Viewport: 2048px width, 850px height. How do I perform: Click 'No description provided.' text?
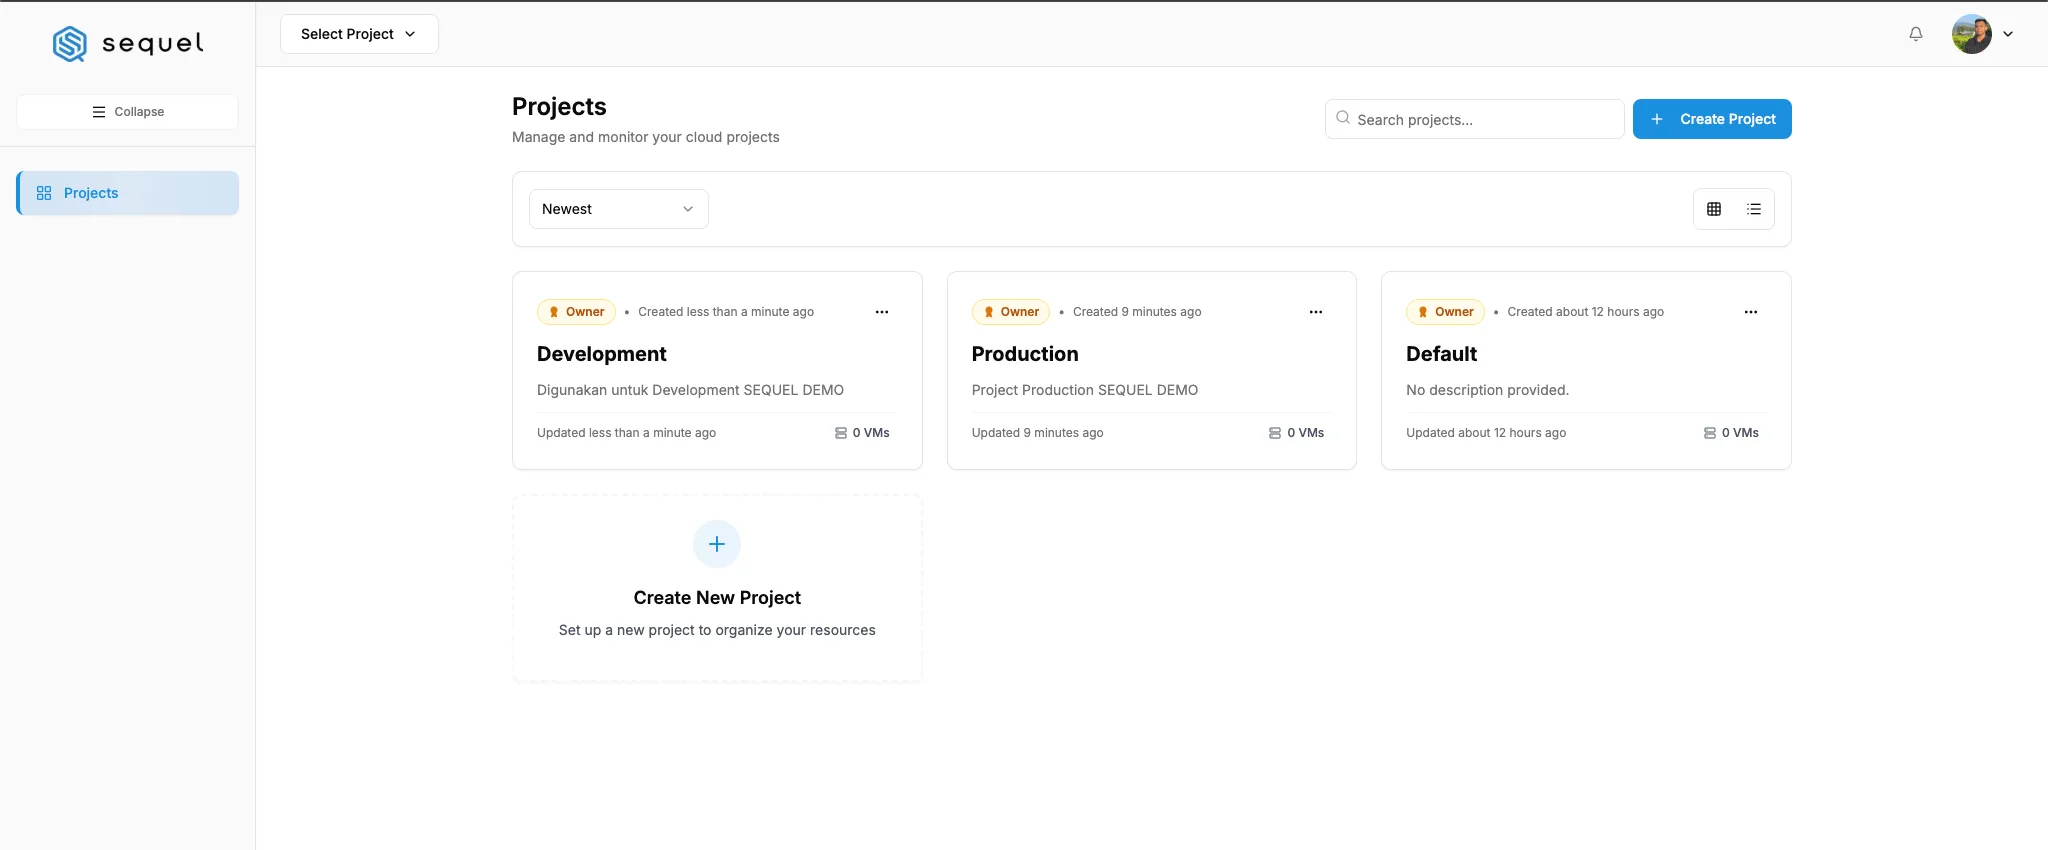1487,390
